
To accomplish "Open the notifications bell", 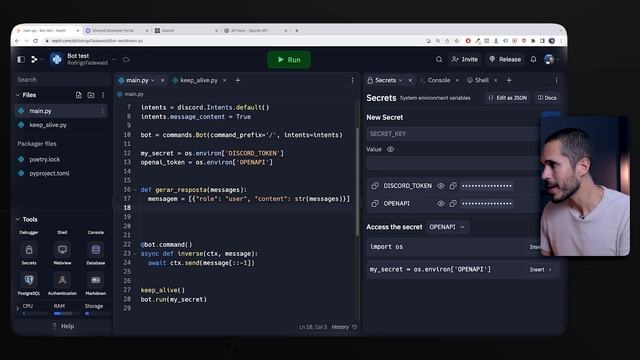I will (533, 60).
